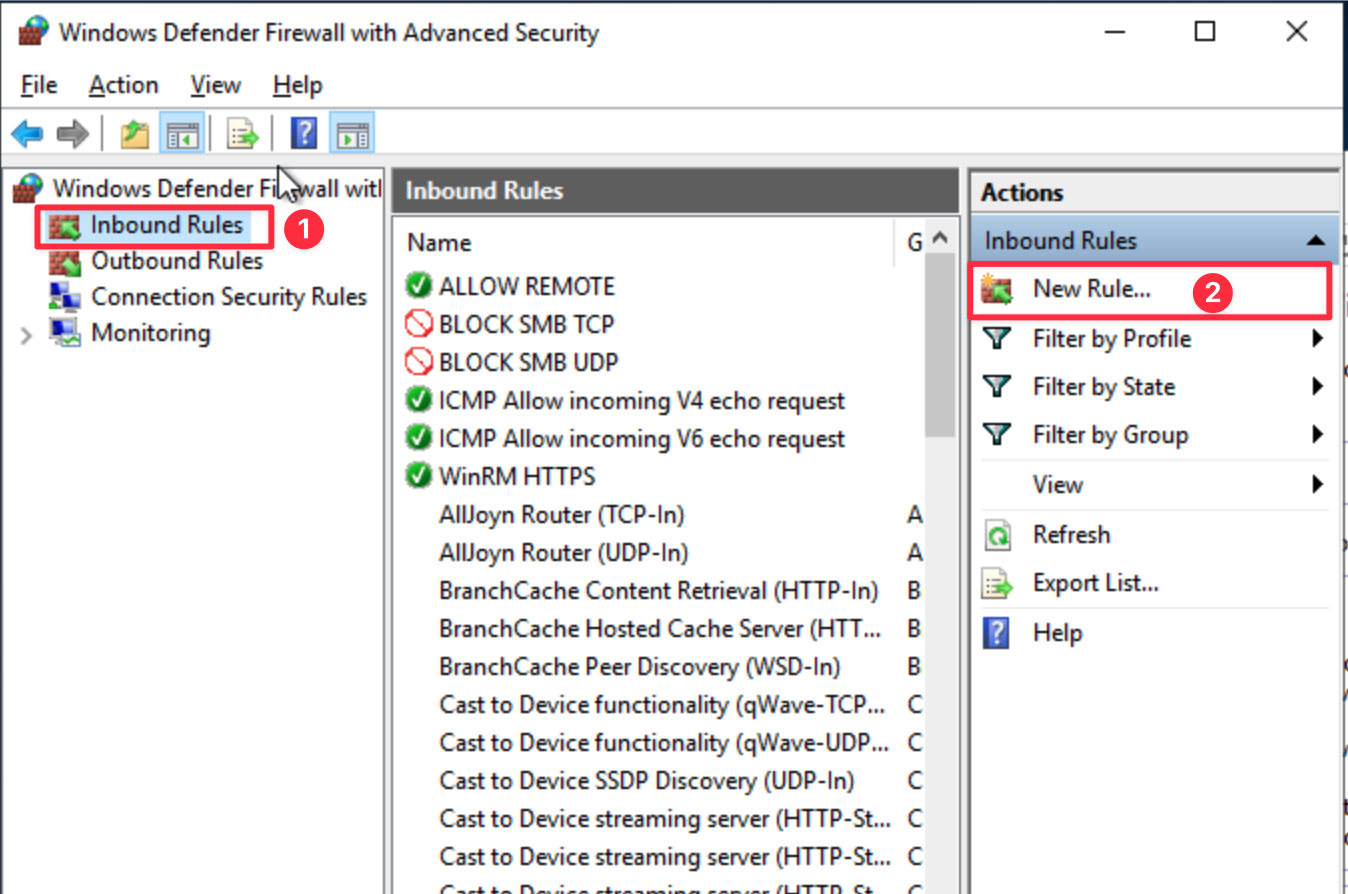Screen dimensions: 1348x894
Task: Select Connection Security Rules in the tree
Action: [229, 297]
